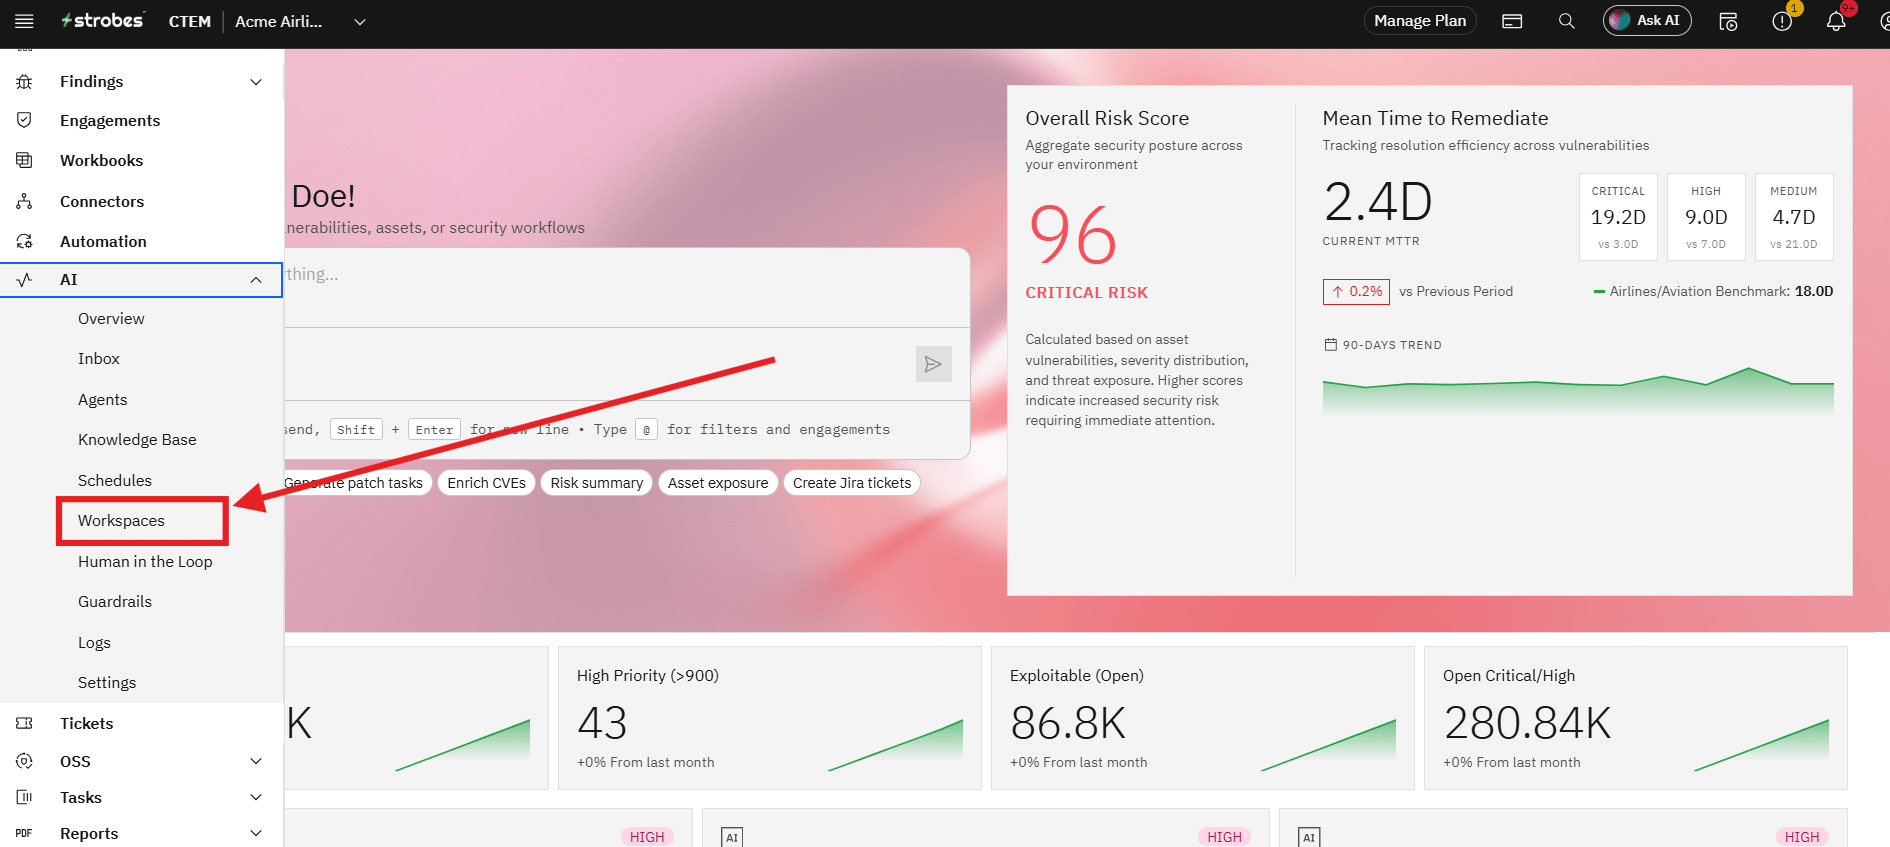This screenshot has width=1890, height=847.
Task: Open Schedules under AI
Action: click(x=115, y=481)
